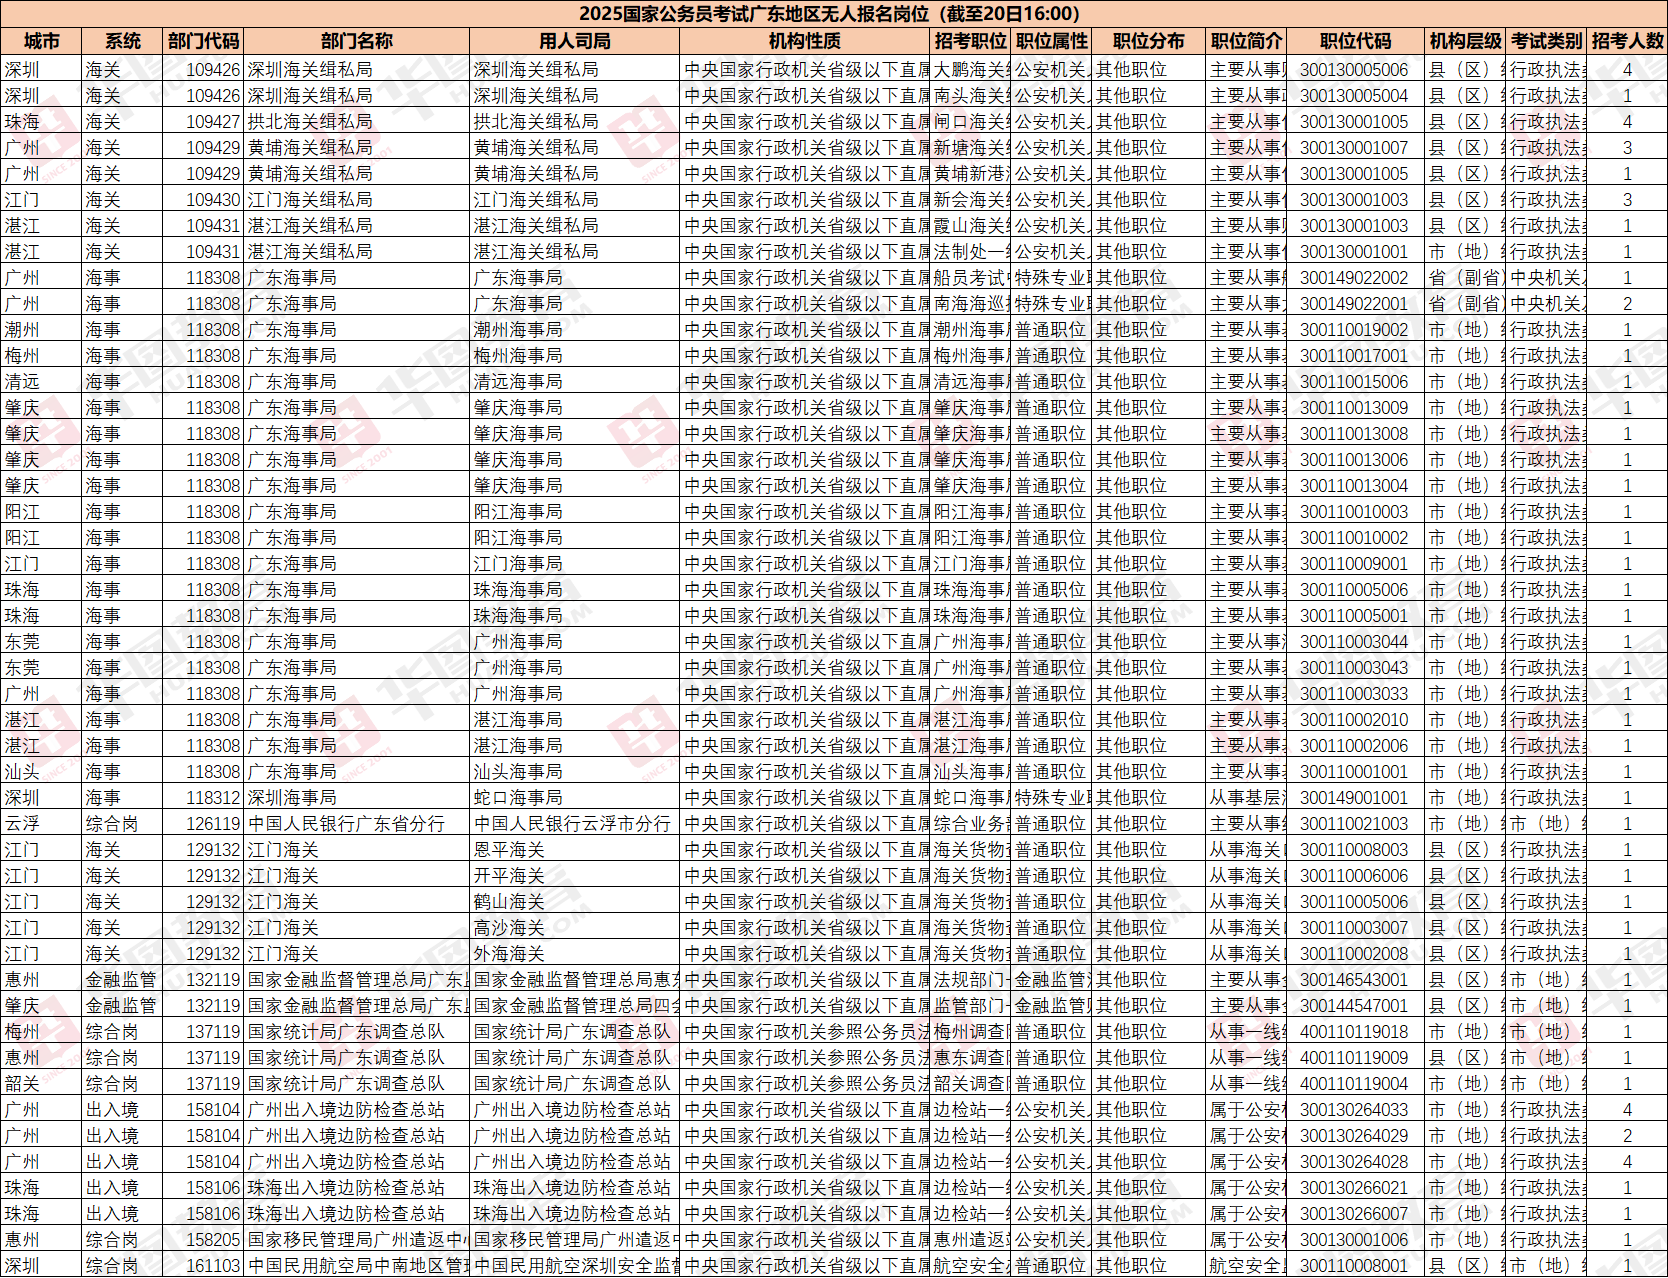
Task: Click job code cell 300110019002
Action: point(1355,330)
